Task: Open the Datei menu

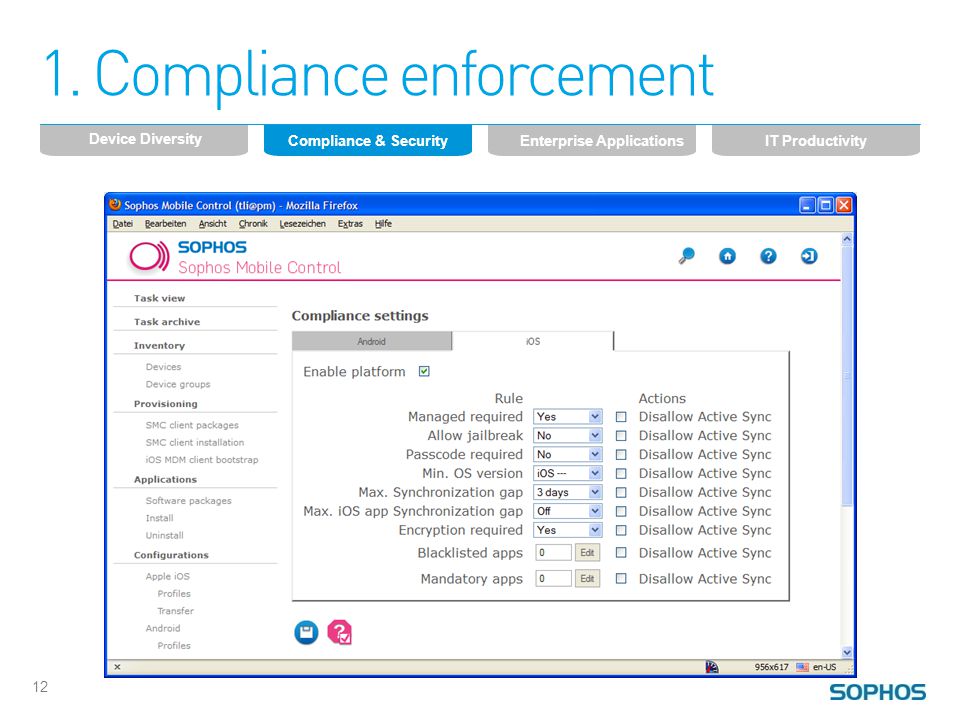Action: (122, 223)
